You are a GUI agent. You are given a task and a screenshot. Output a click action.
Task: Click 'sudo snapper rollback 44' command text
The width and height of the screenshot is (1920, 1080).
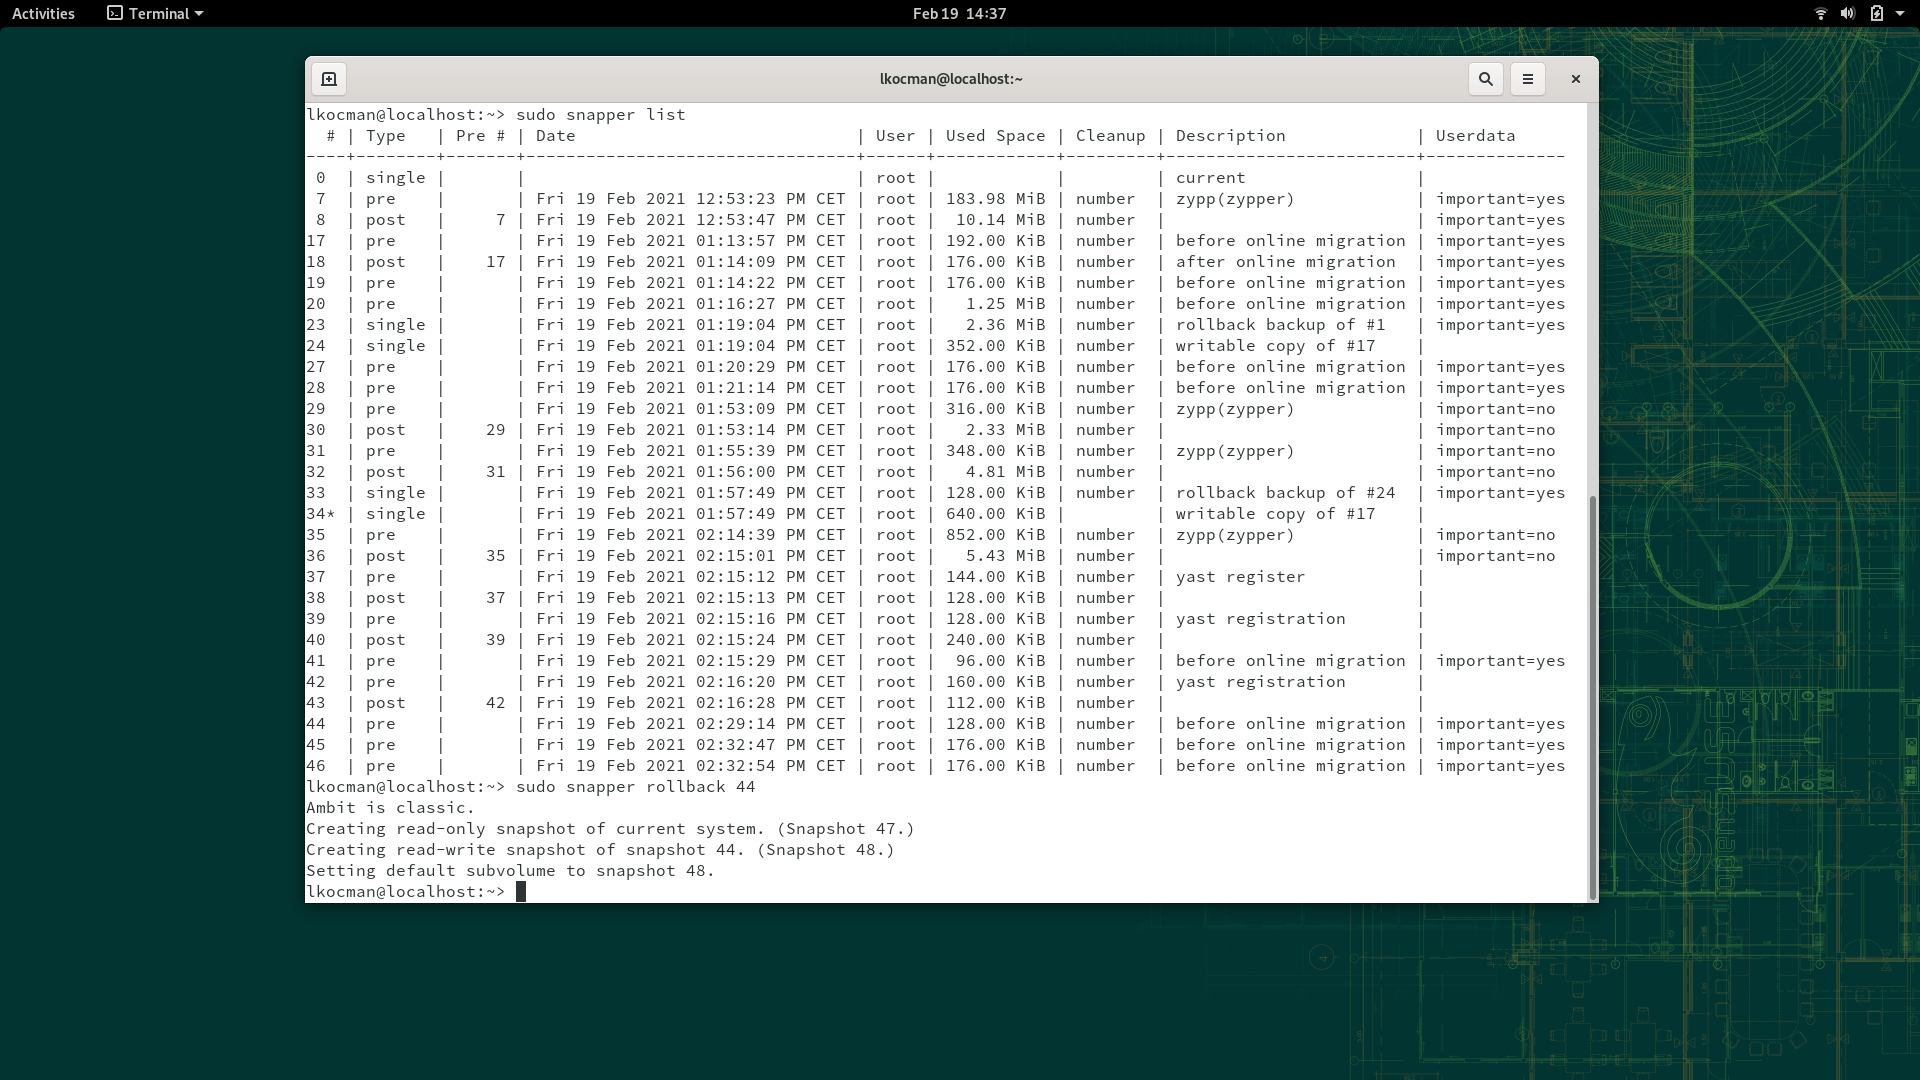click(635, 787)
